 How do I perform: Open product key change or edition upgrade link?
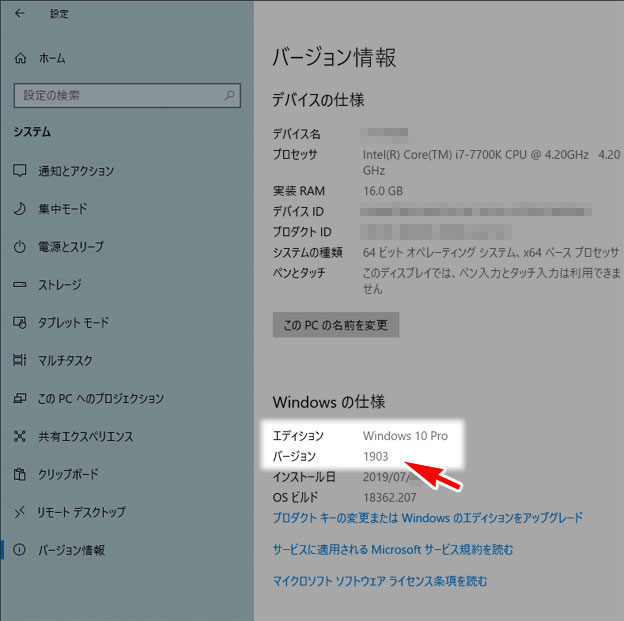click(x=428, y=518)
